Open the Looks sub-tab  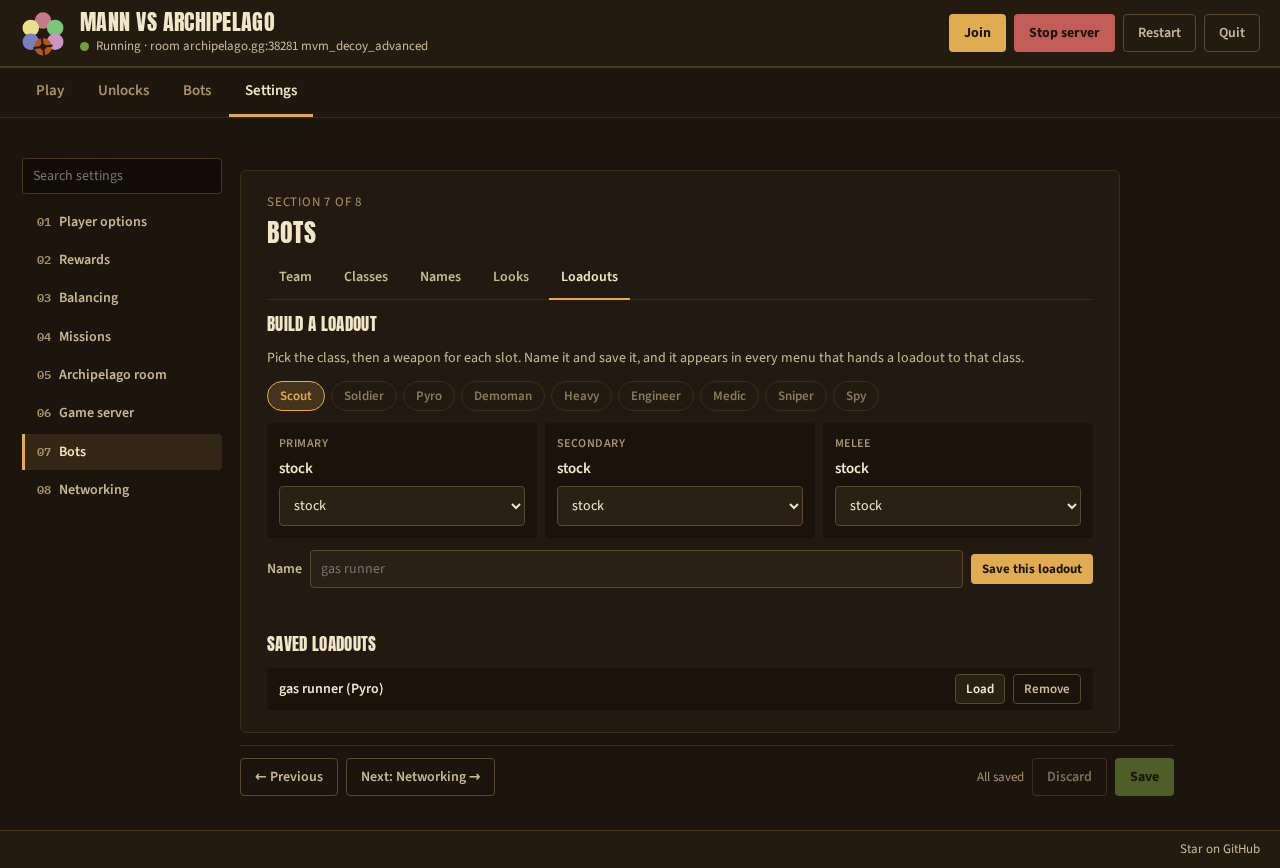(511, 277)
